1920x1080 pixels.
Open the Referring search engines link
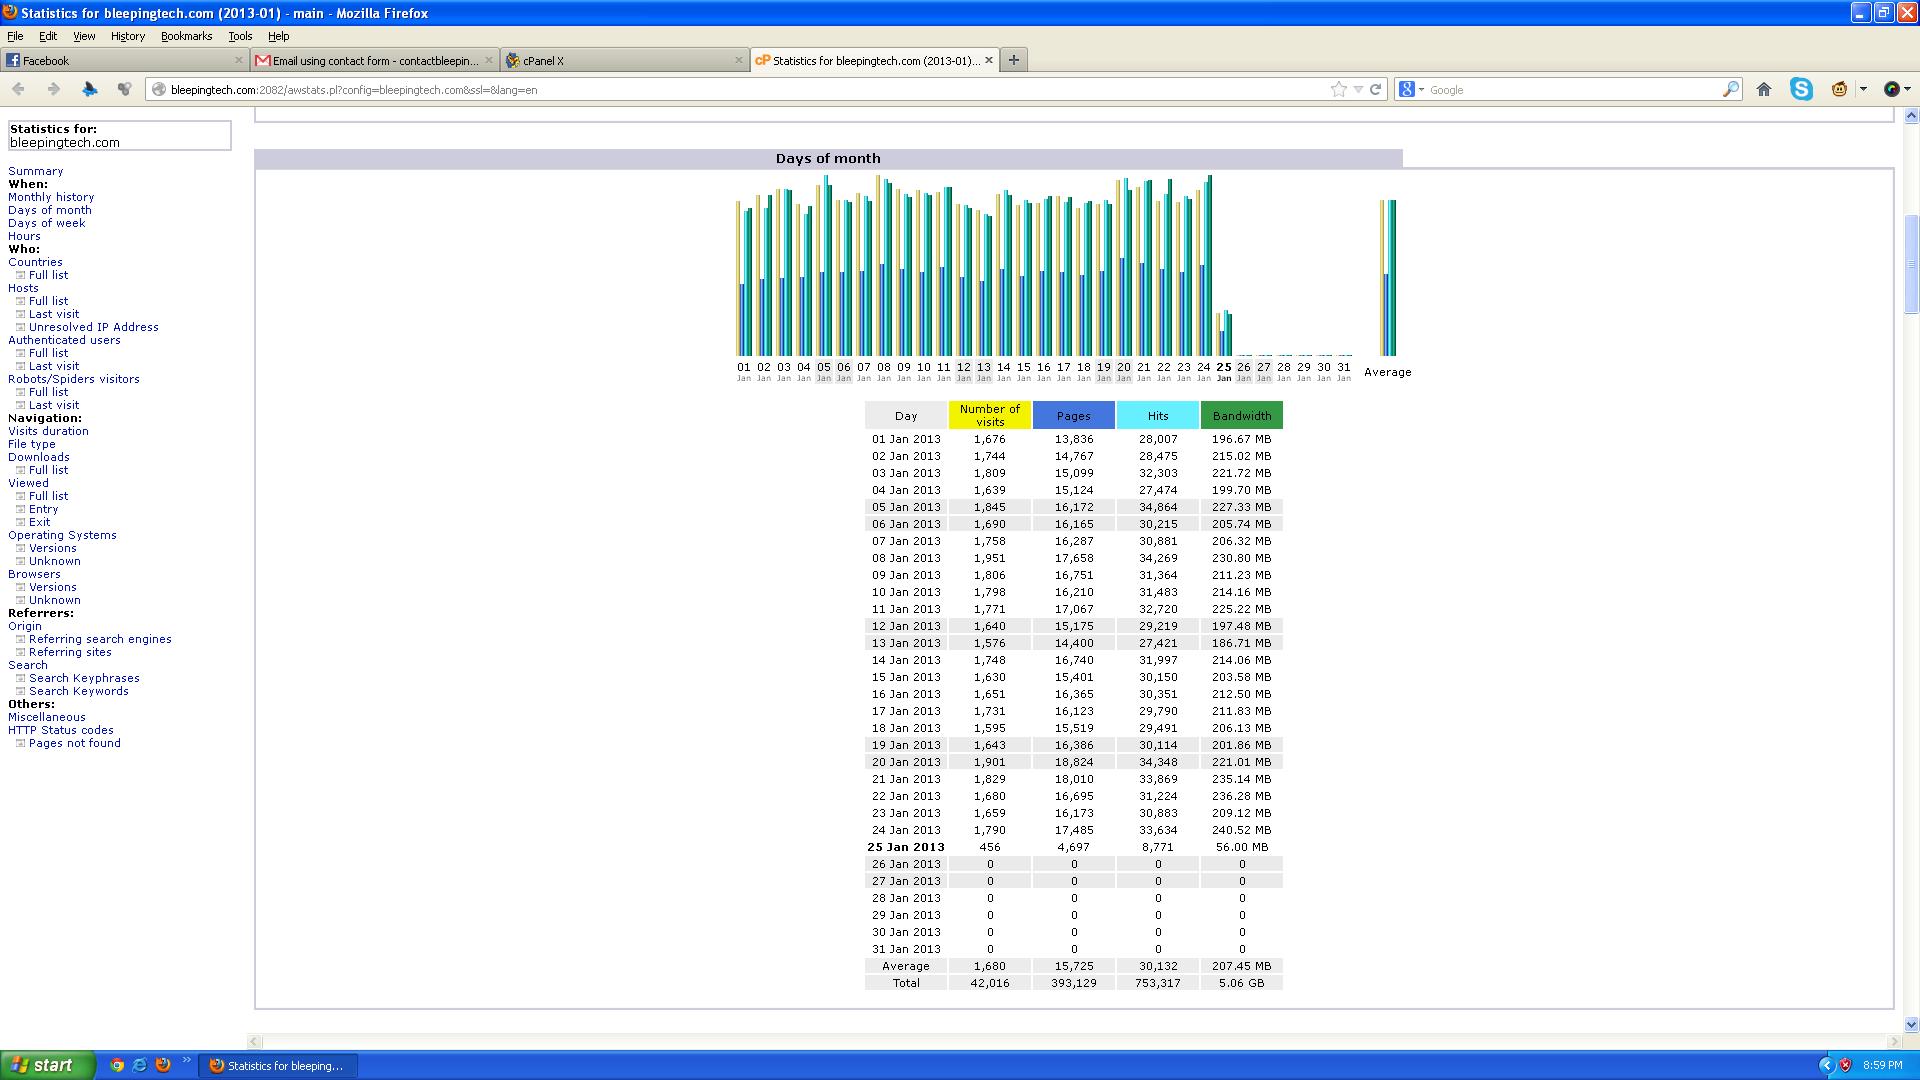[100, 639]
